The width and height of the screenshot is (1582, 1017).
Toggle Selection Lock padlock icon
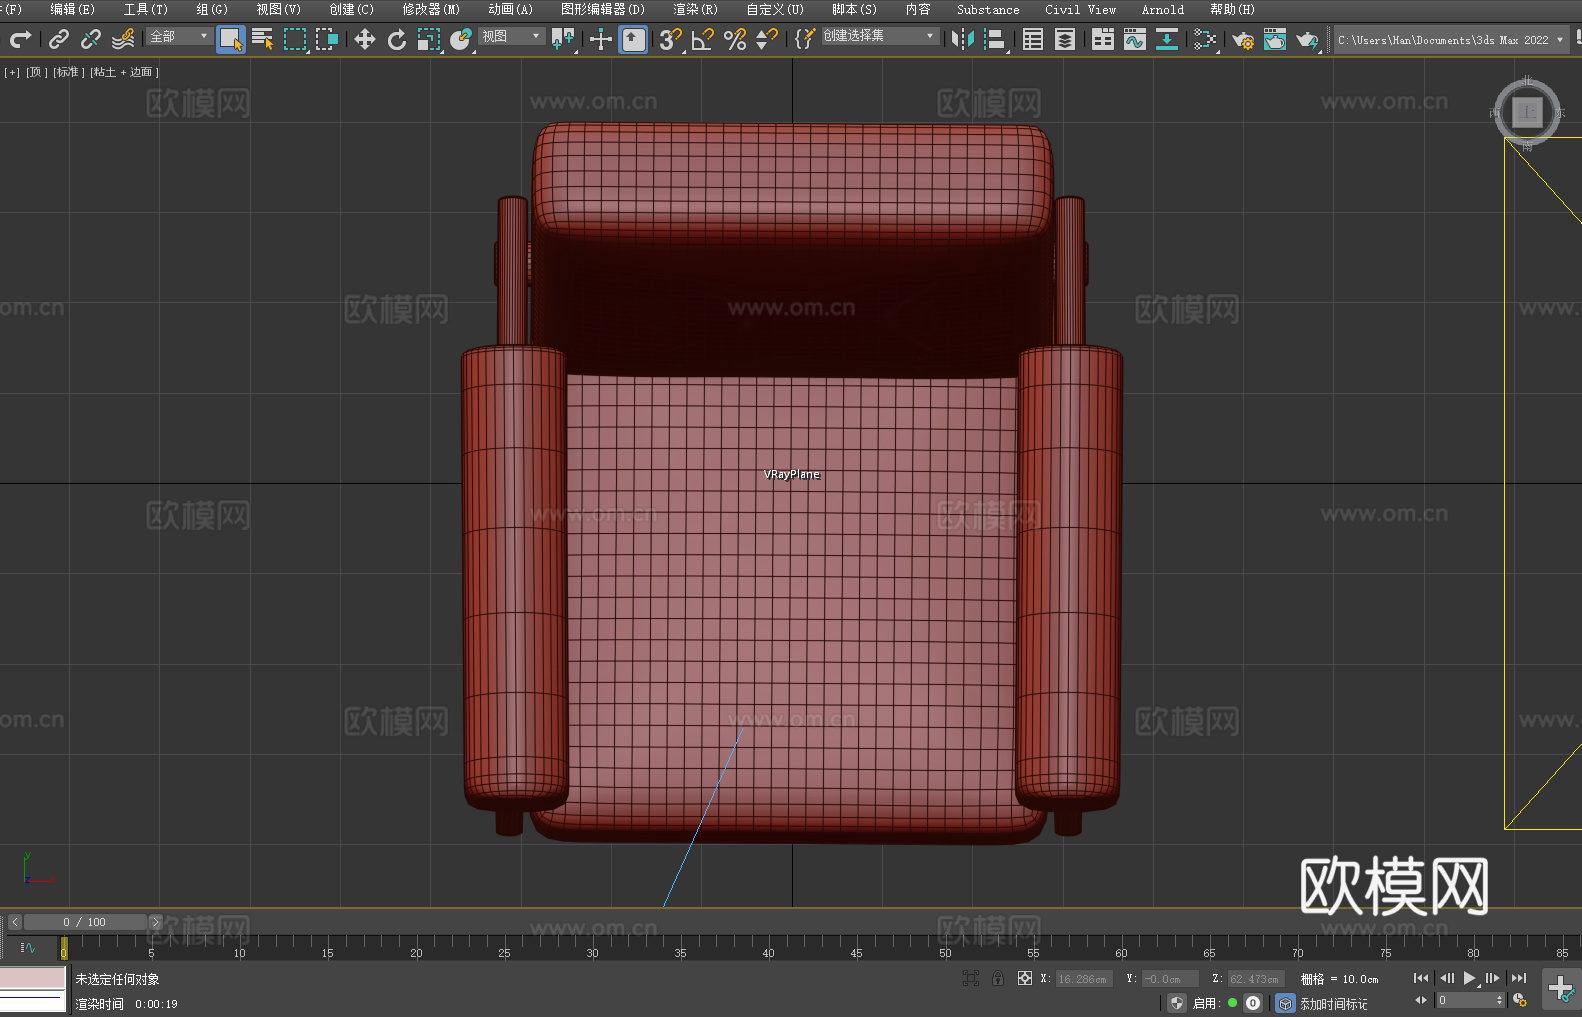(997, 978)
